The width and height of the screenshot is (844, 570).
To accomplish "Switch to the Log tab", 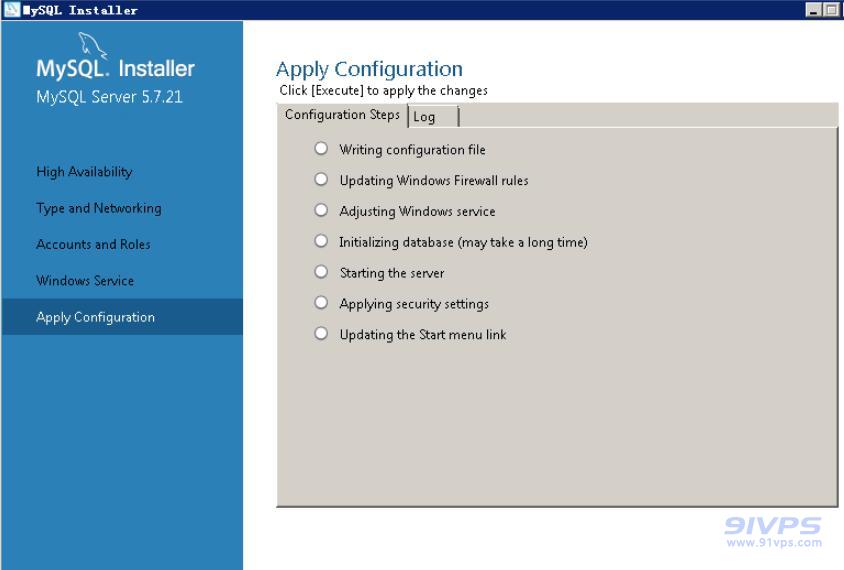I will click(433, 117).
